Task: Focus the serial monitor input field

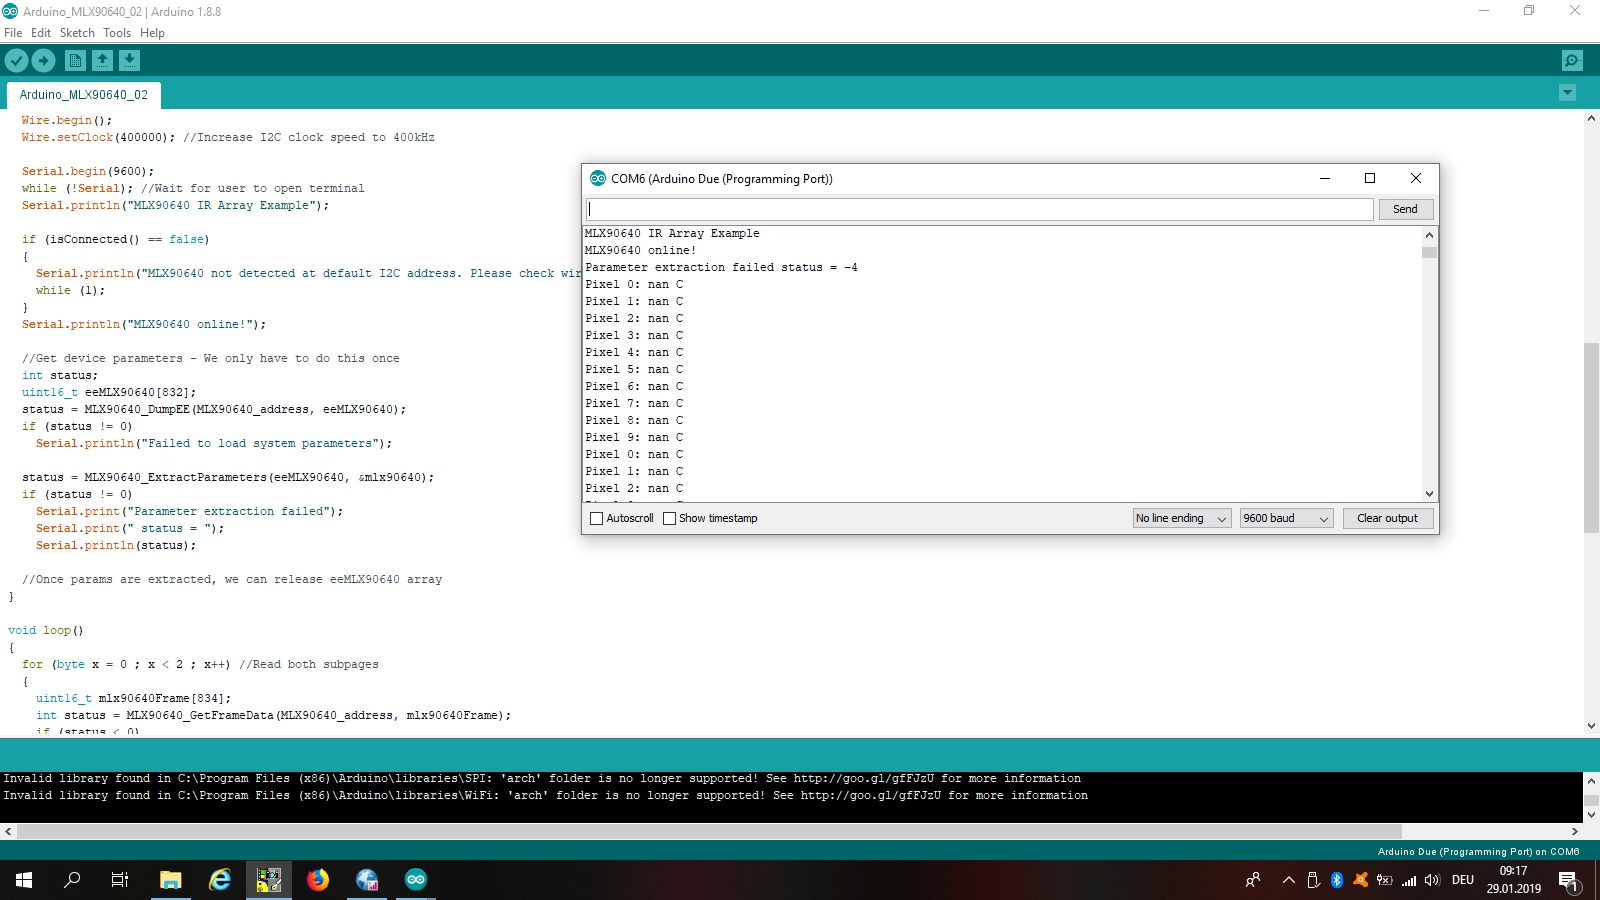Action: point(979,209)
